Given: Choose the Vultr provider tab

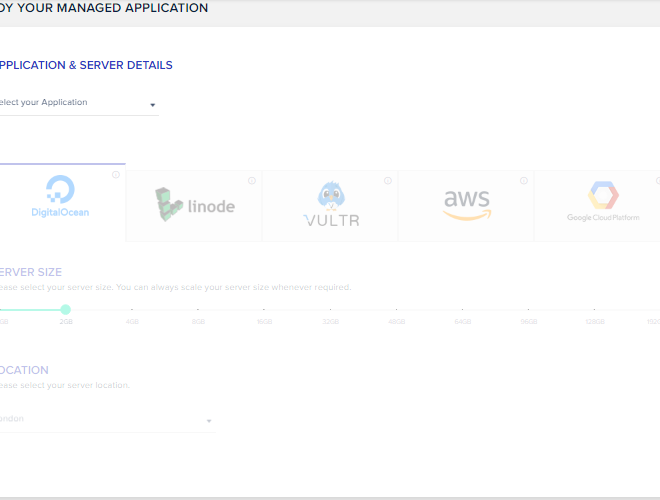Looking at the screenshot, I should (330, 206).
